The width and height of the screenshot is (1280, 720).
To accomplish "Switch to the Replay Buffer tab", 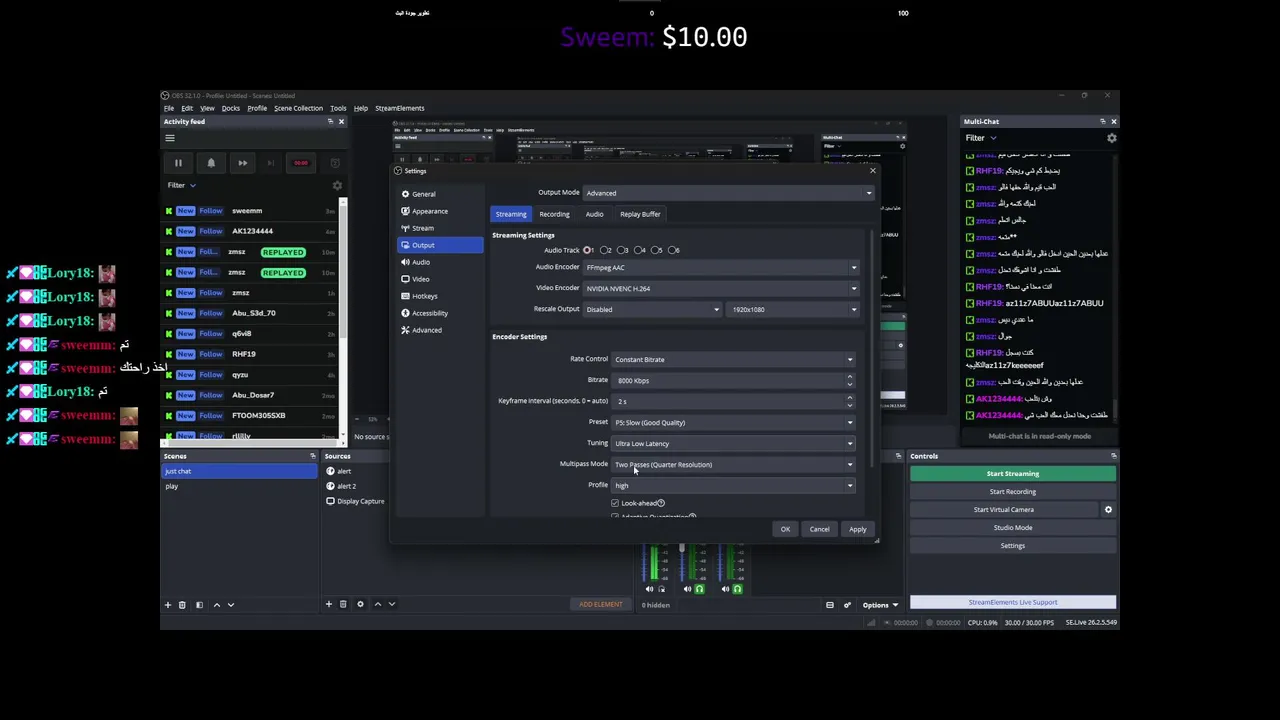I will pos(640,214).
